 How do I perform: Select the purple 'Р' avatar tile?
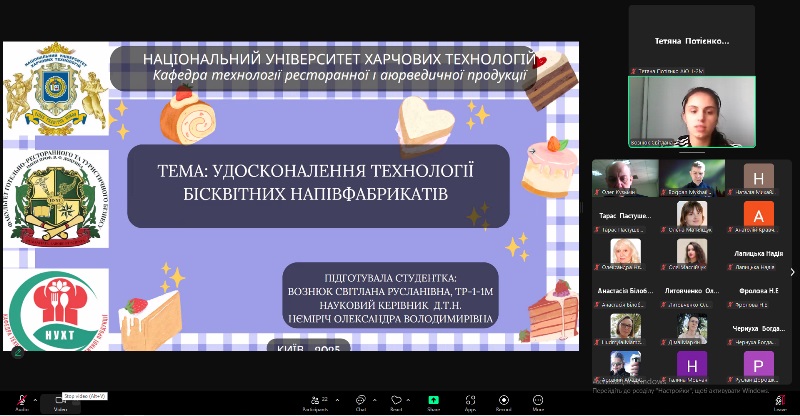pyautogui.click(x=758, y=366)
